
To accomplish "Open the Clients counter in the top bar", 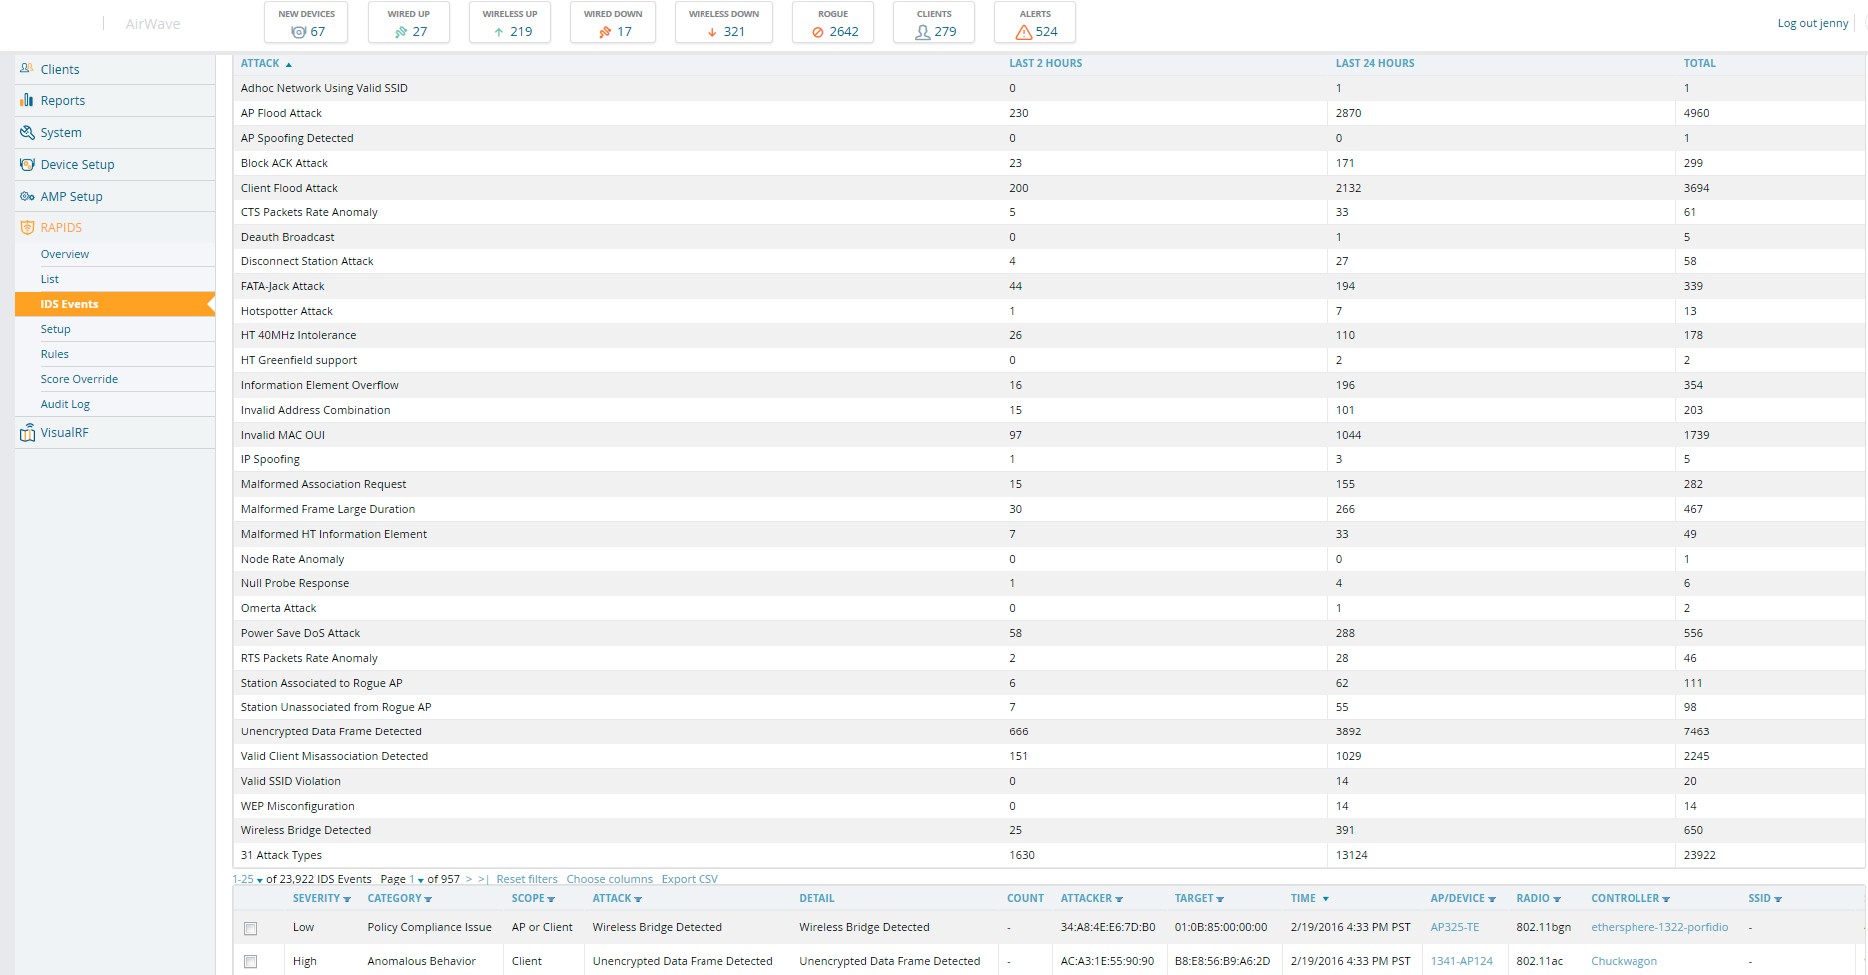I will pyautogui.click(x=935, y=23).
